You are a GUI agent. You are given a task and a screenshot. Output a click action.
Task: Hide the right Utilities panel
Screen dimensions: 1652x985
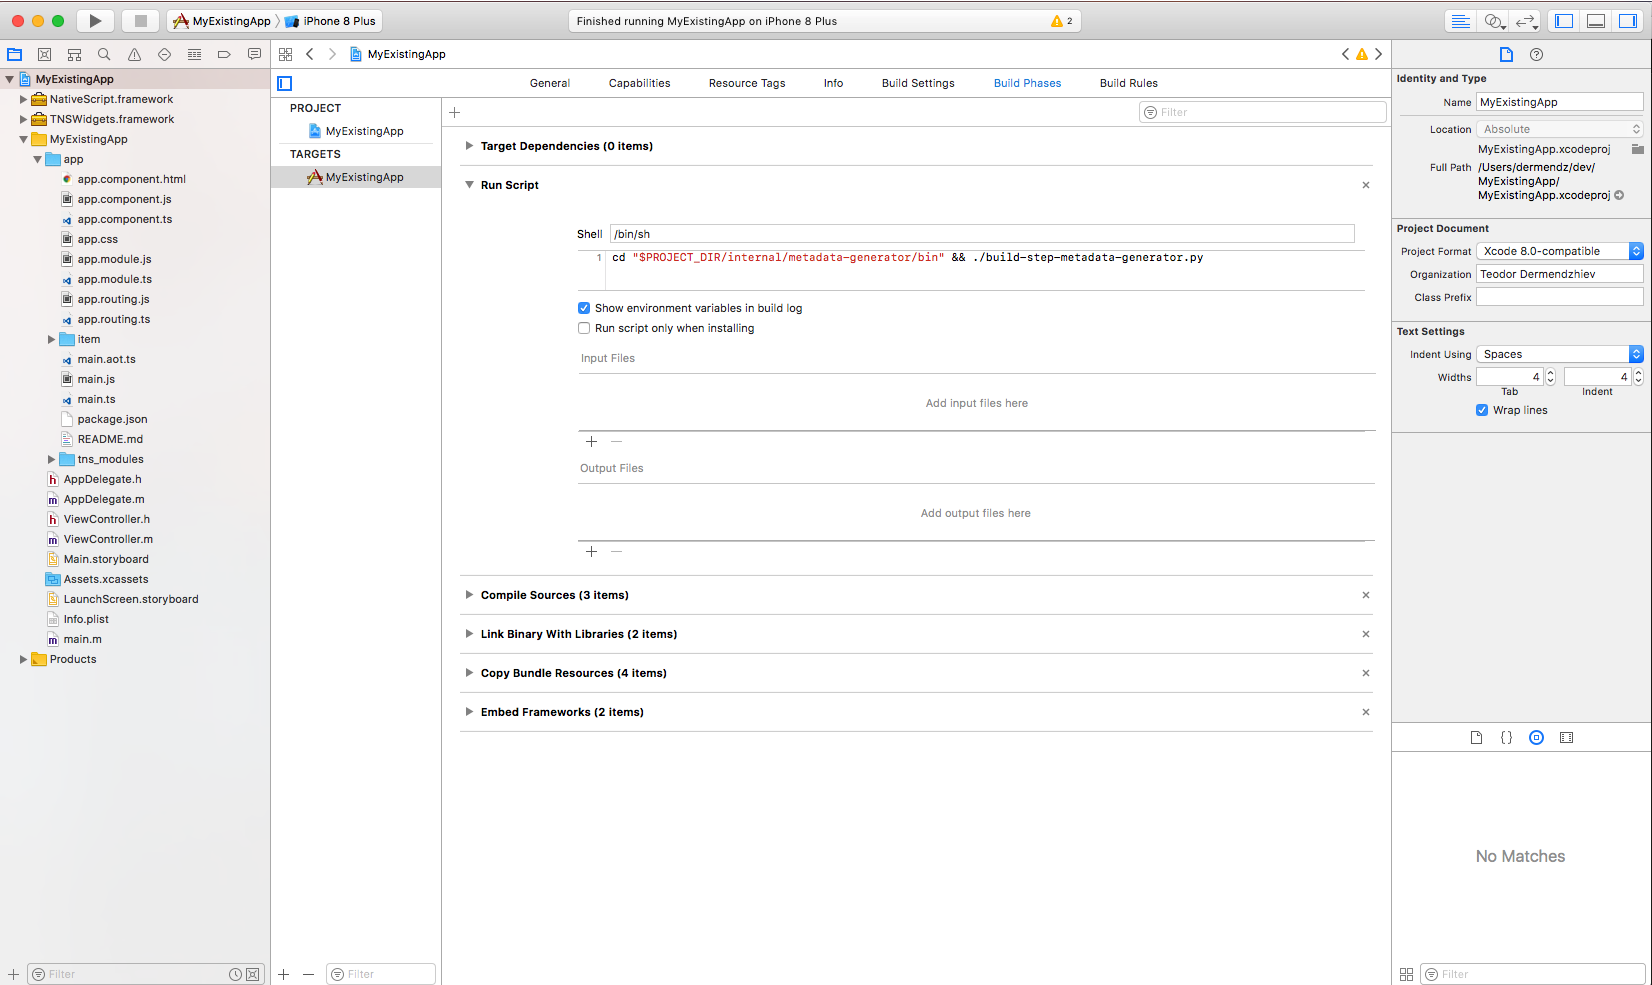[1628, 21]
